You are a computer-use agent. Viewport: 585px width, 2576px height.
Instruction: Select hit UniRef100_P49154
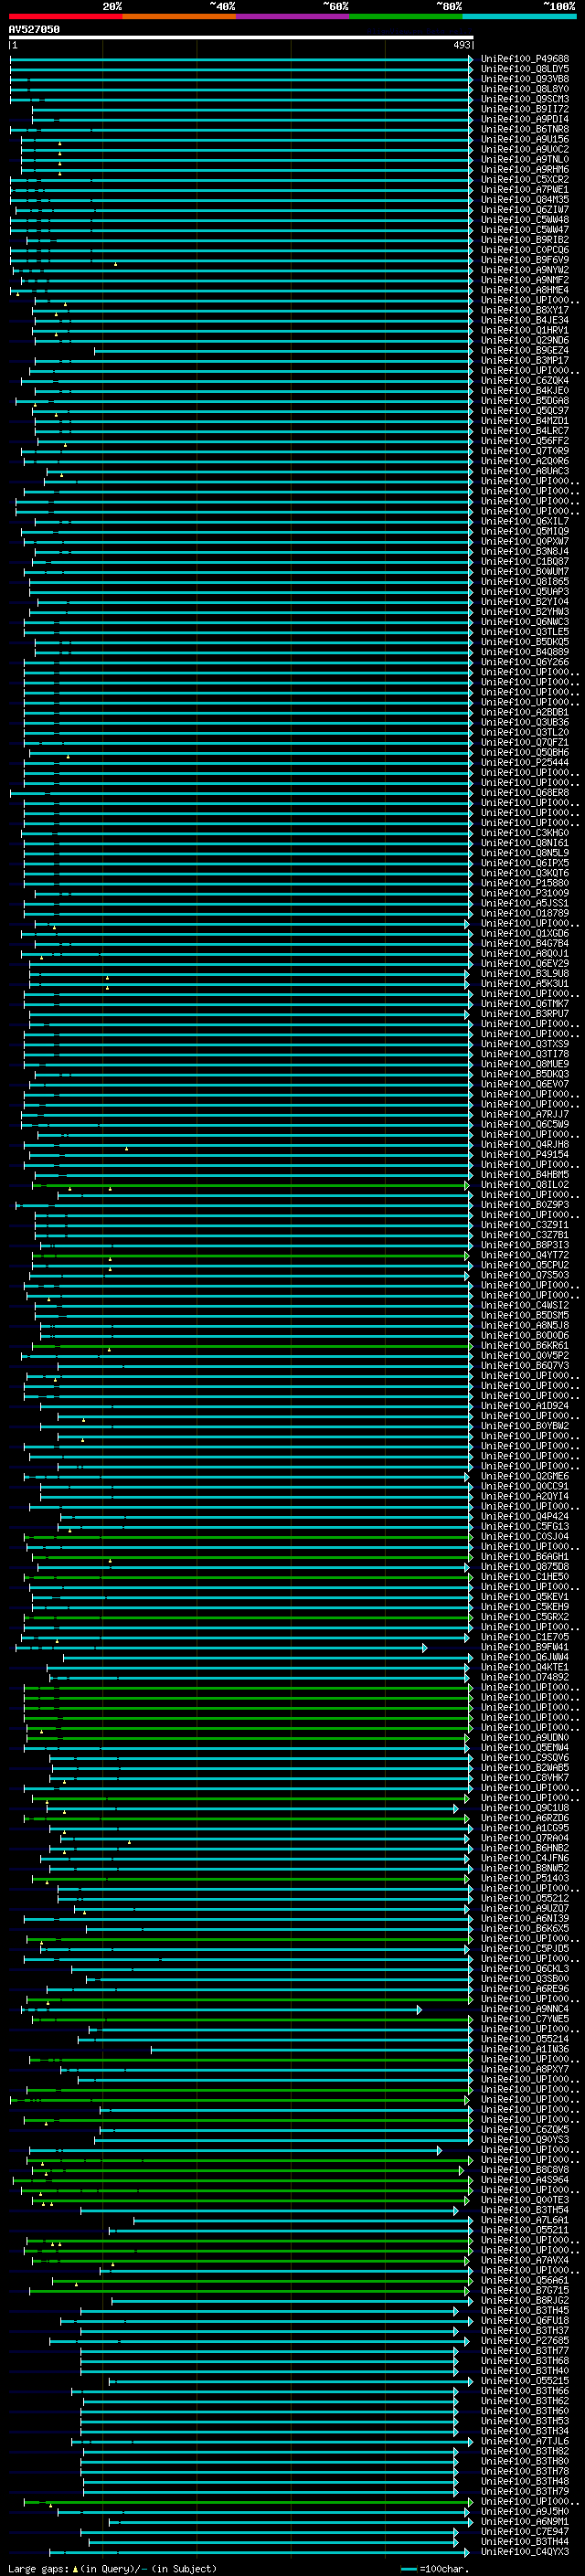[525, 1154]
